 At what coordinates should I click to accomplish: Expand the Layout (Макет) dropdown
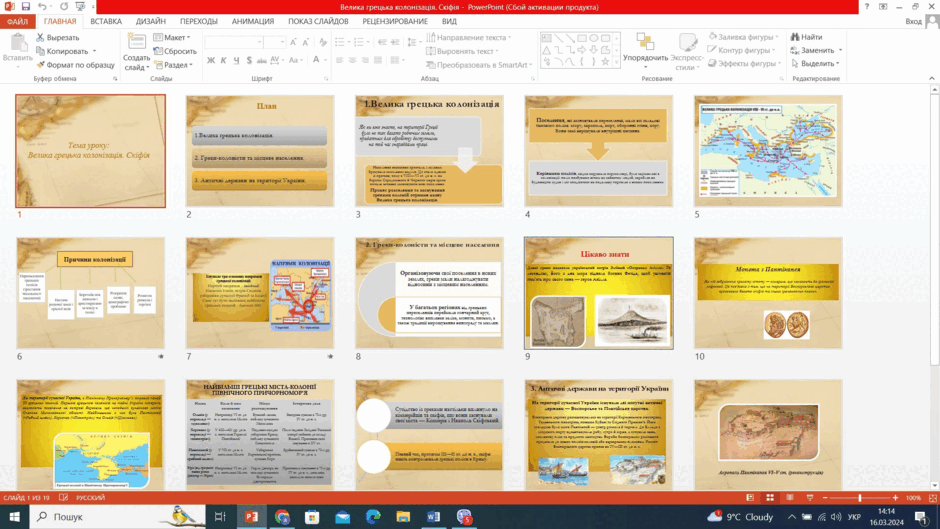[x=172, y=37]
